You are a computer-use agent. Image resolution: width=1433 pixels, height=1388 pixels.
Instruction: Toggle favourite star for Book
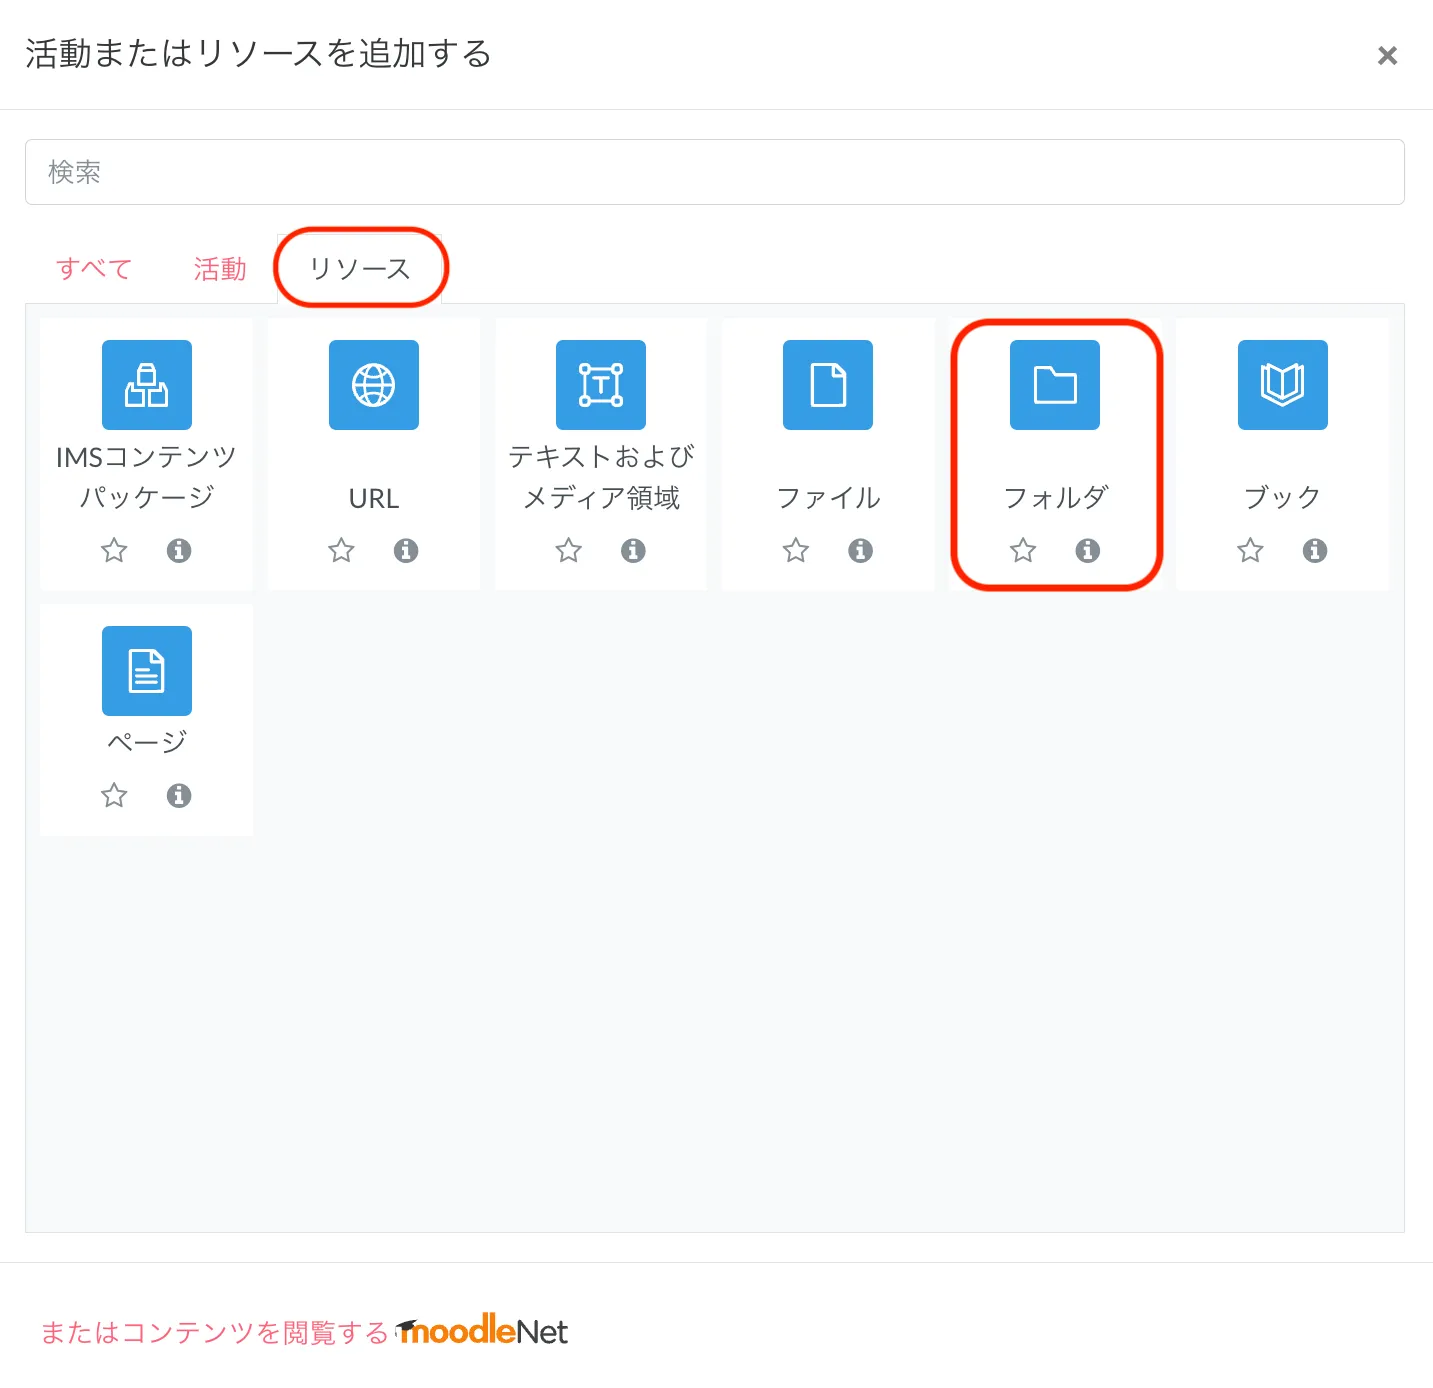(x=1250, y=550)
